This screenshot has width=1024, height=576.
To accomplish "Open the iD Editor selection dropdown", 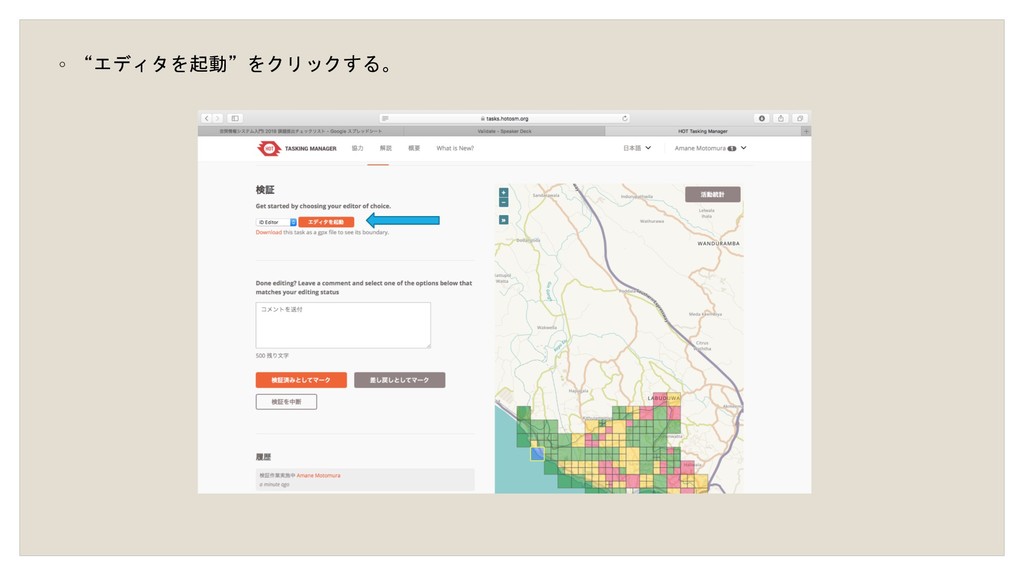I will [x=276, y=222].
